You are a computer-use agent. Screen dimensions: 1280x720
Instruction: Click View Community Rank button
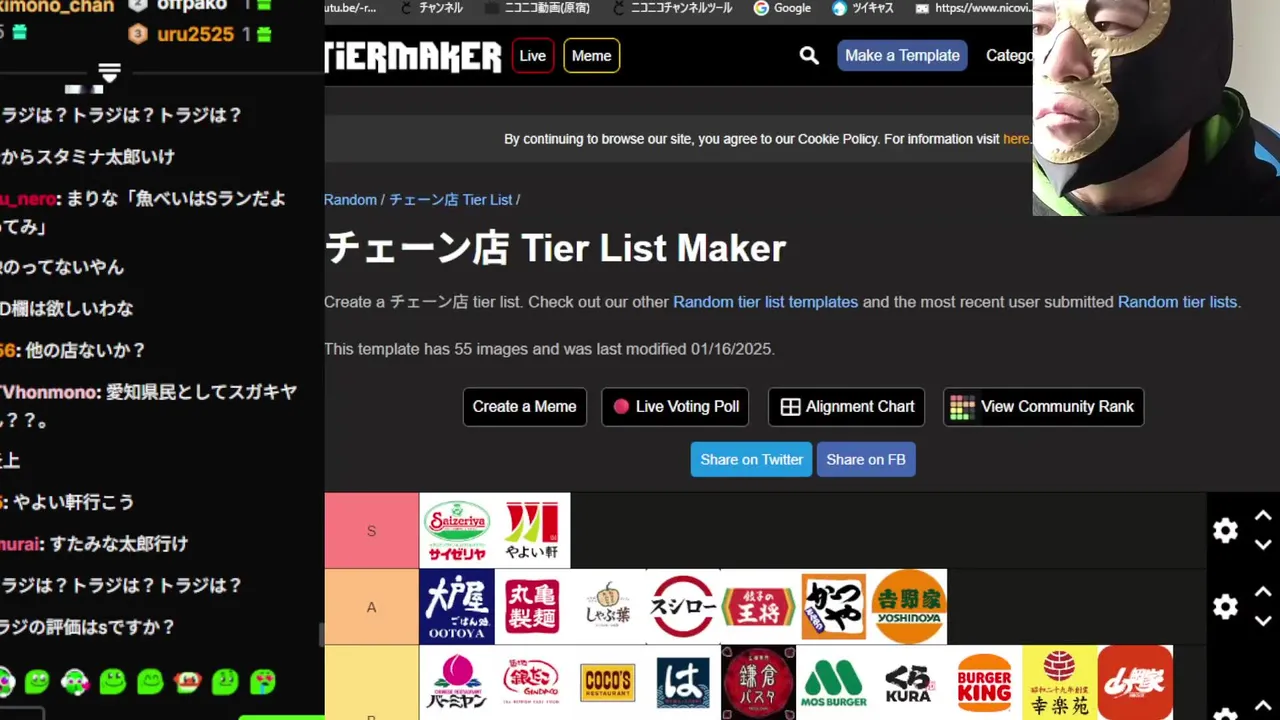pos(1043,407)
